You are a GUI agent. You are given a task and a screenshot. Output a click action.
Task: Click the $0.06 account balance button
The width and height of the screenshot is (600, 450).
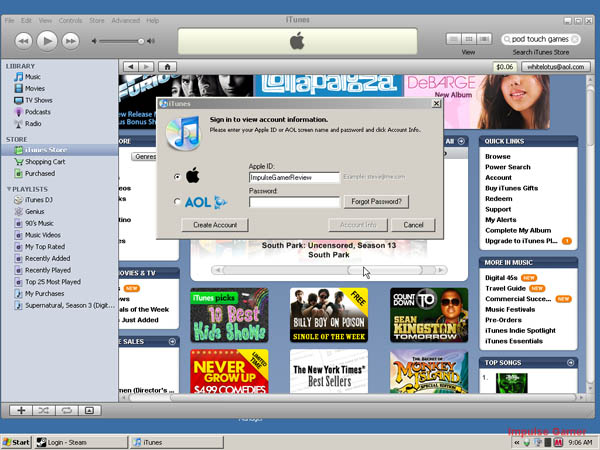(x=504, y=67)
